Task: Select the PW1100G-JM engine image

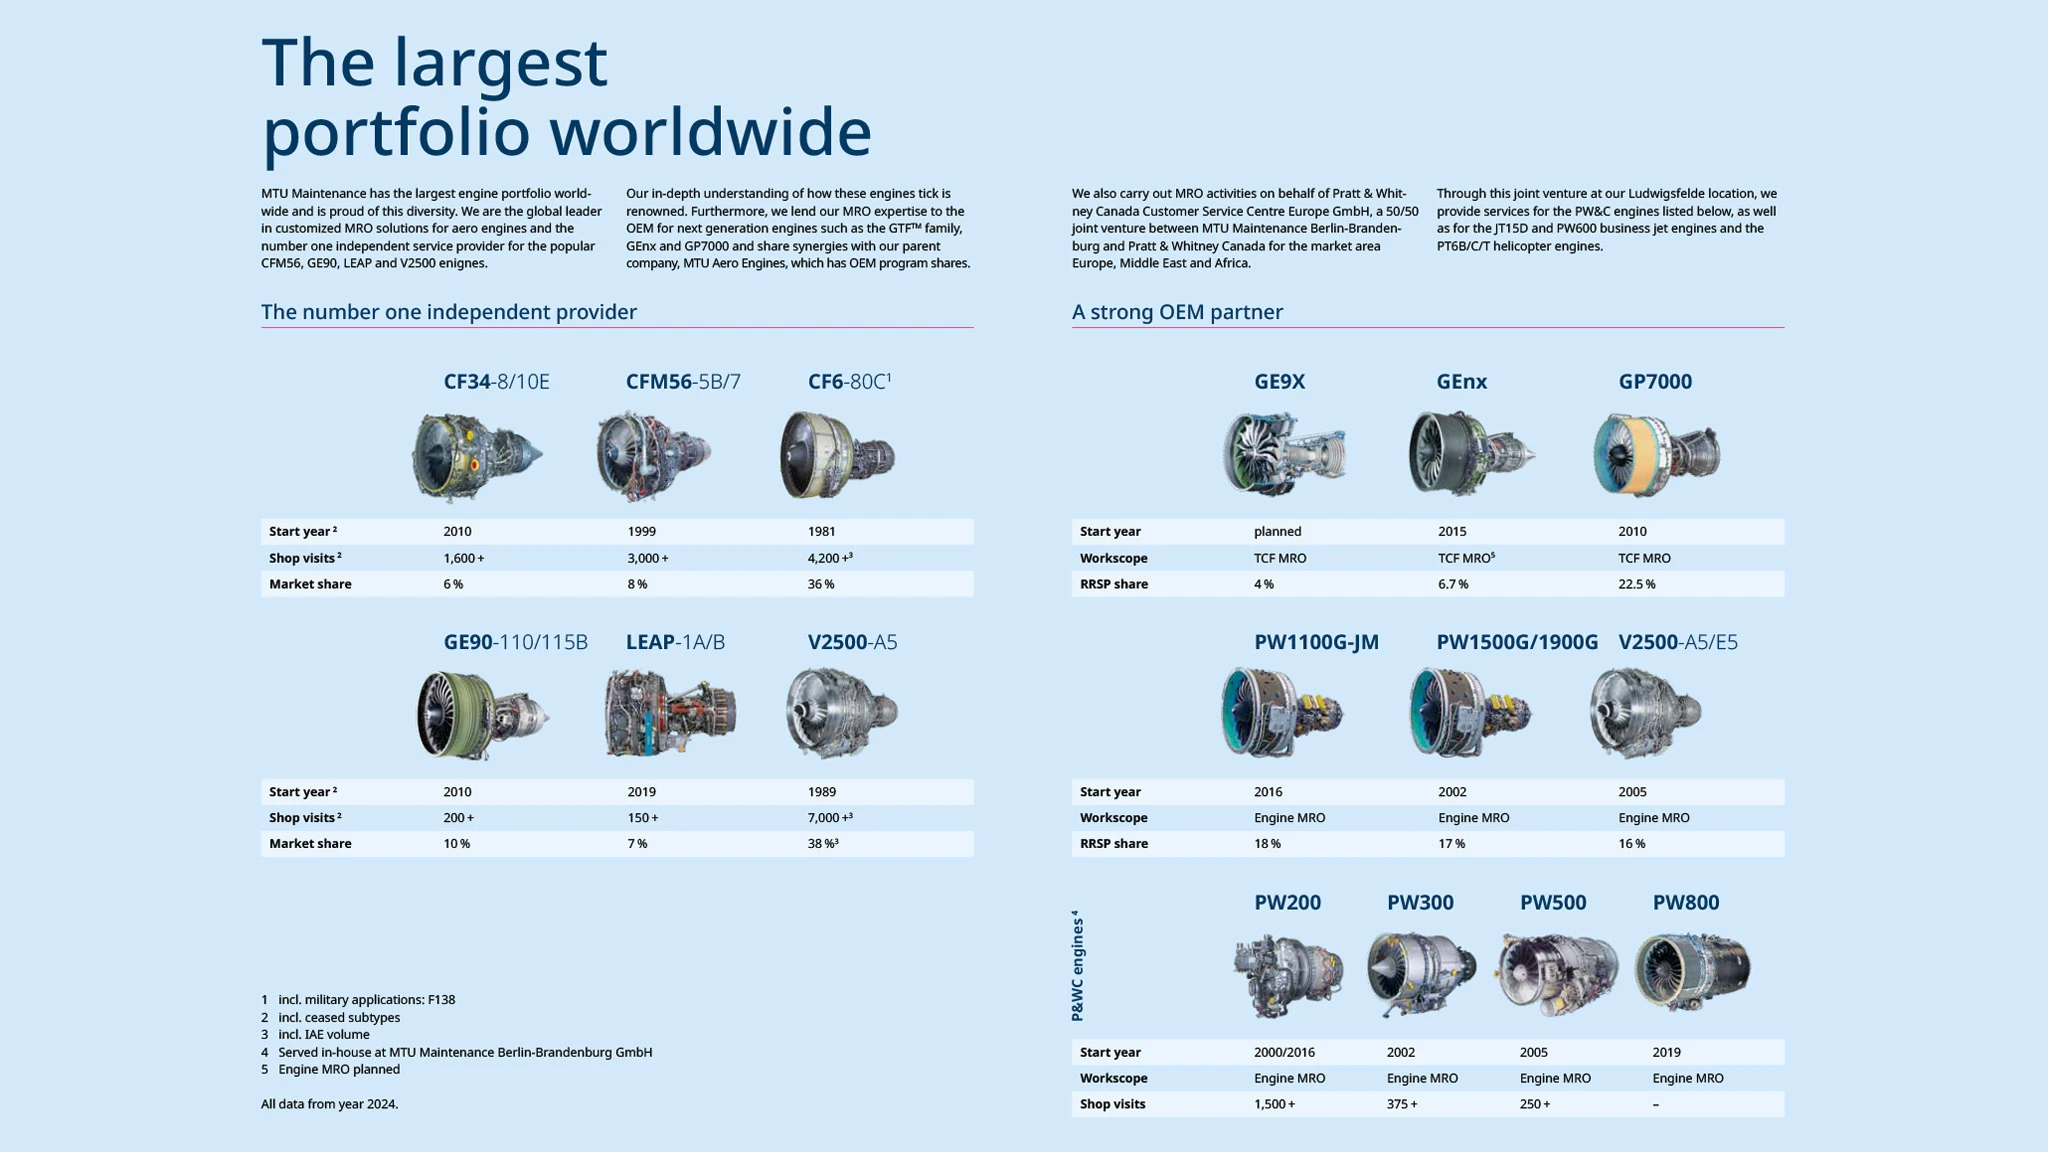Action: pos(1282,714)
